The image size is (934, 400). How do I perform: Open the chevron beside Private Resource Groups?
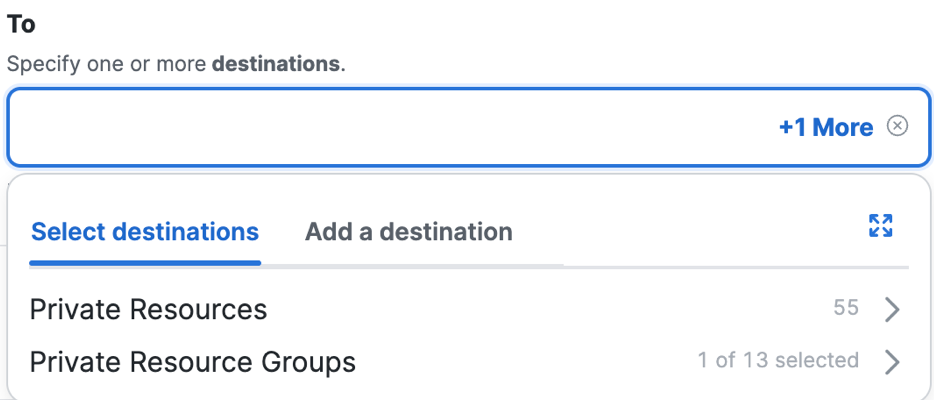click(x=892, y=362)
